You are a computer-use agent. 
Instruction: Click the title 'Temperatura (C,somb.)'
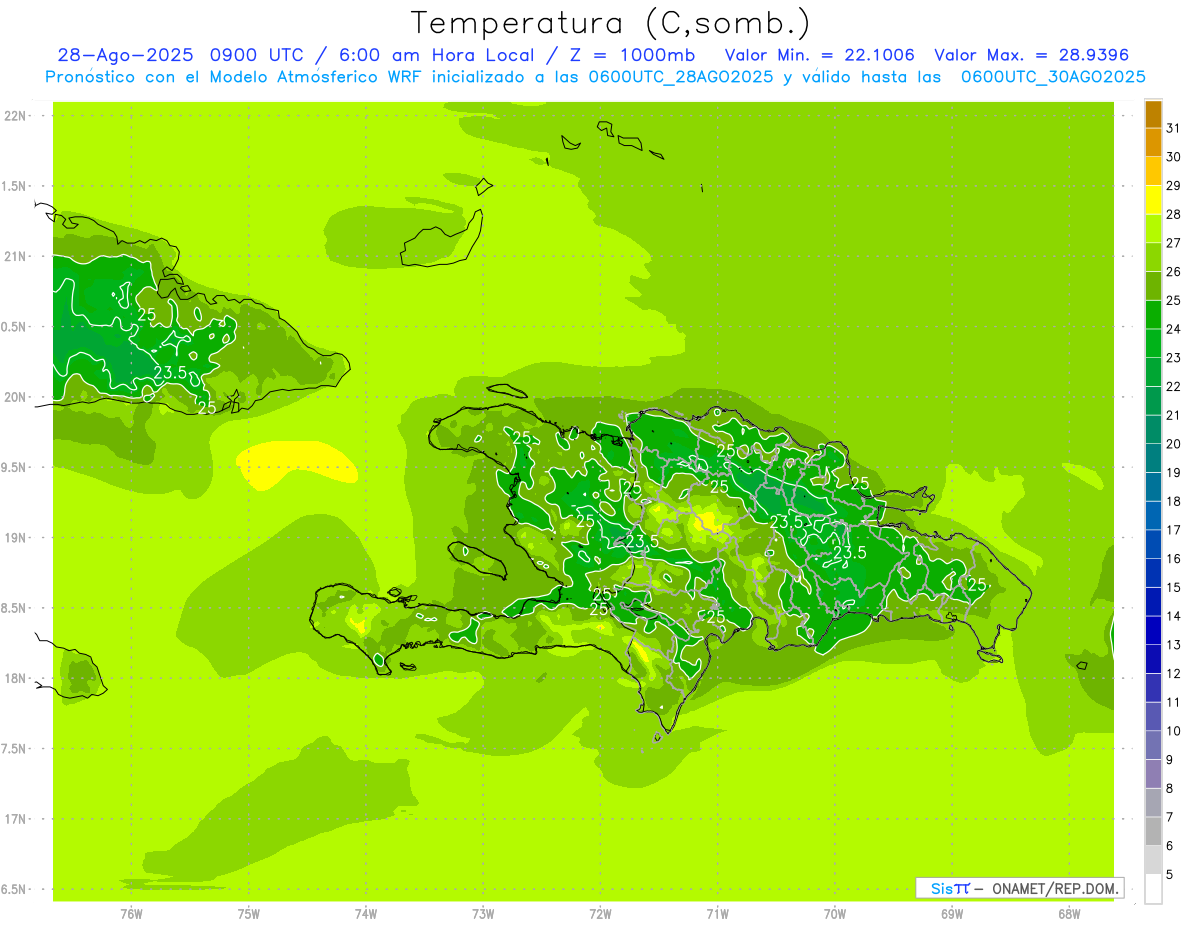click(x=610, y=23)
